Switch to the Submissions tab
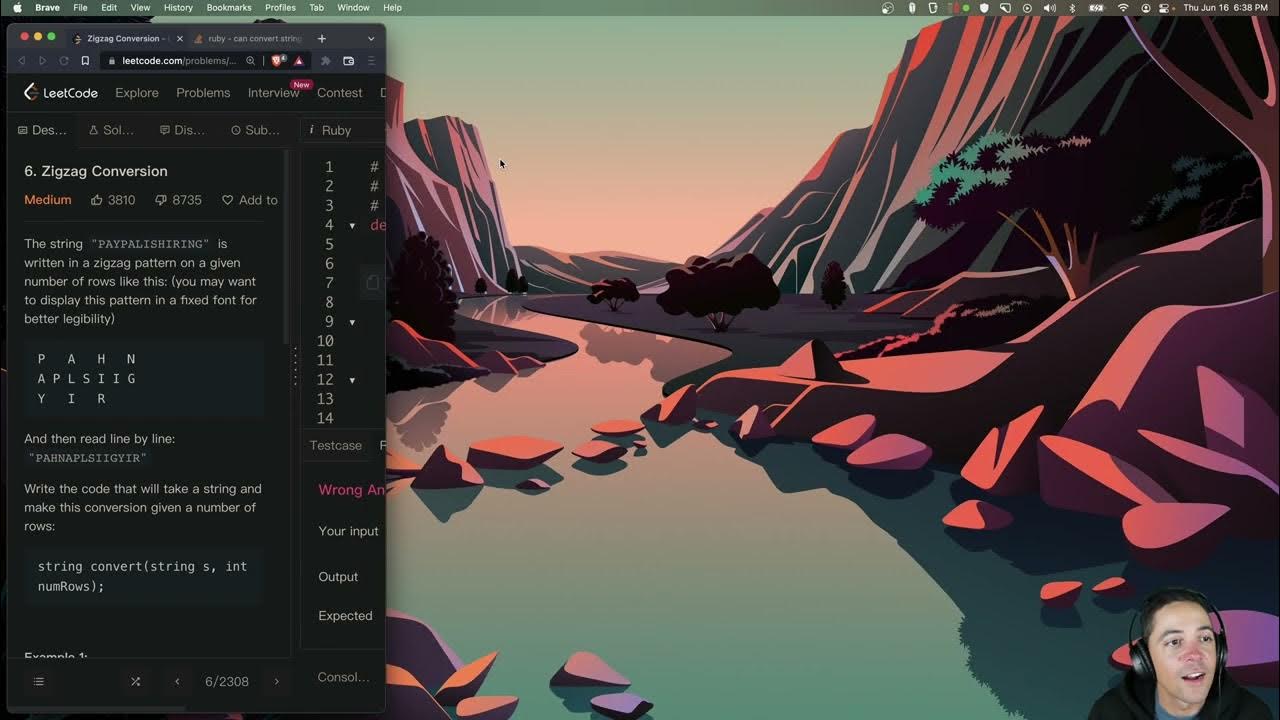Image resolution: width=1280 pixels, height=720 pixels. [256, 130]
